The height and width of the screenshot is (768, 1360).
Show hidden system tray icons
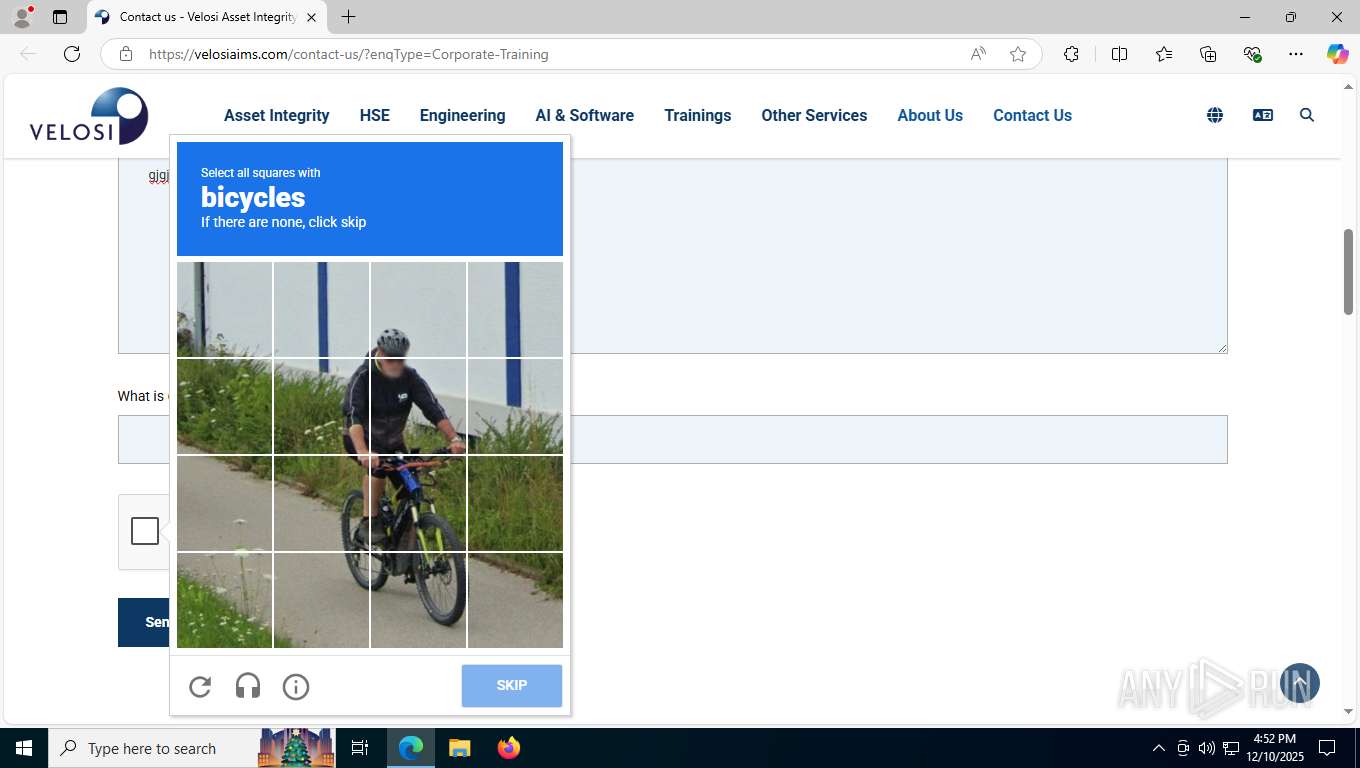tap(1159, 748)
